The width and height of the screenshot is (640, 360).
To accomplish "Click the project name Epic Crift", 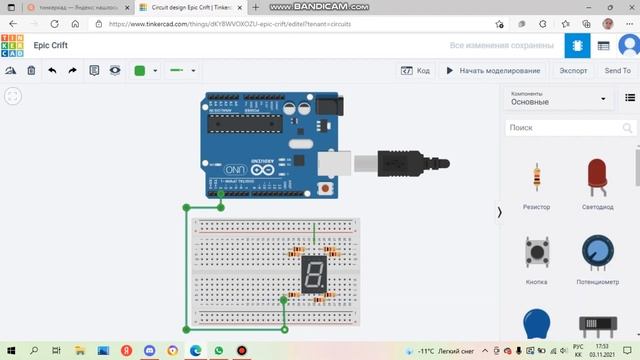I will (51, 45).
